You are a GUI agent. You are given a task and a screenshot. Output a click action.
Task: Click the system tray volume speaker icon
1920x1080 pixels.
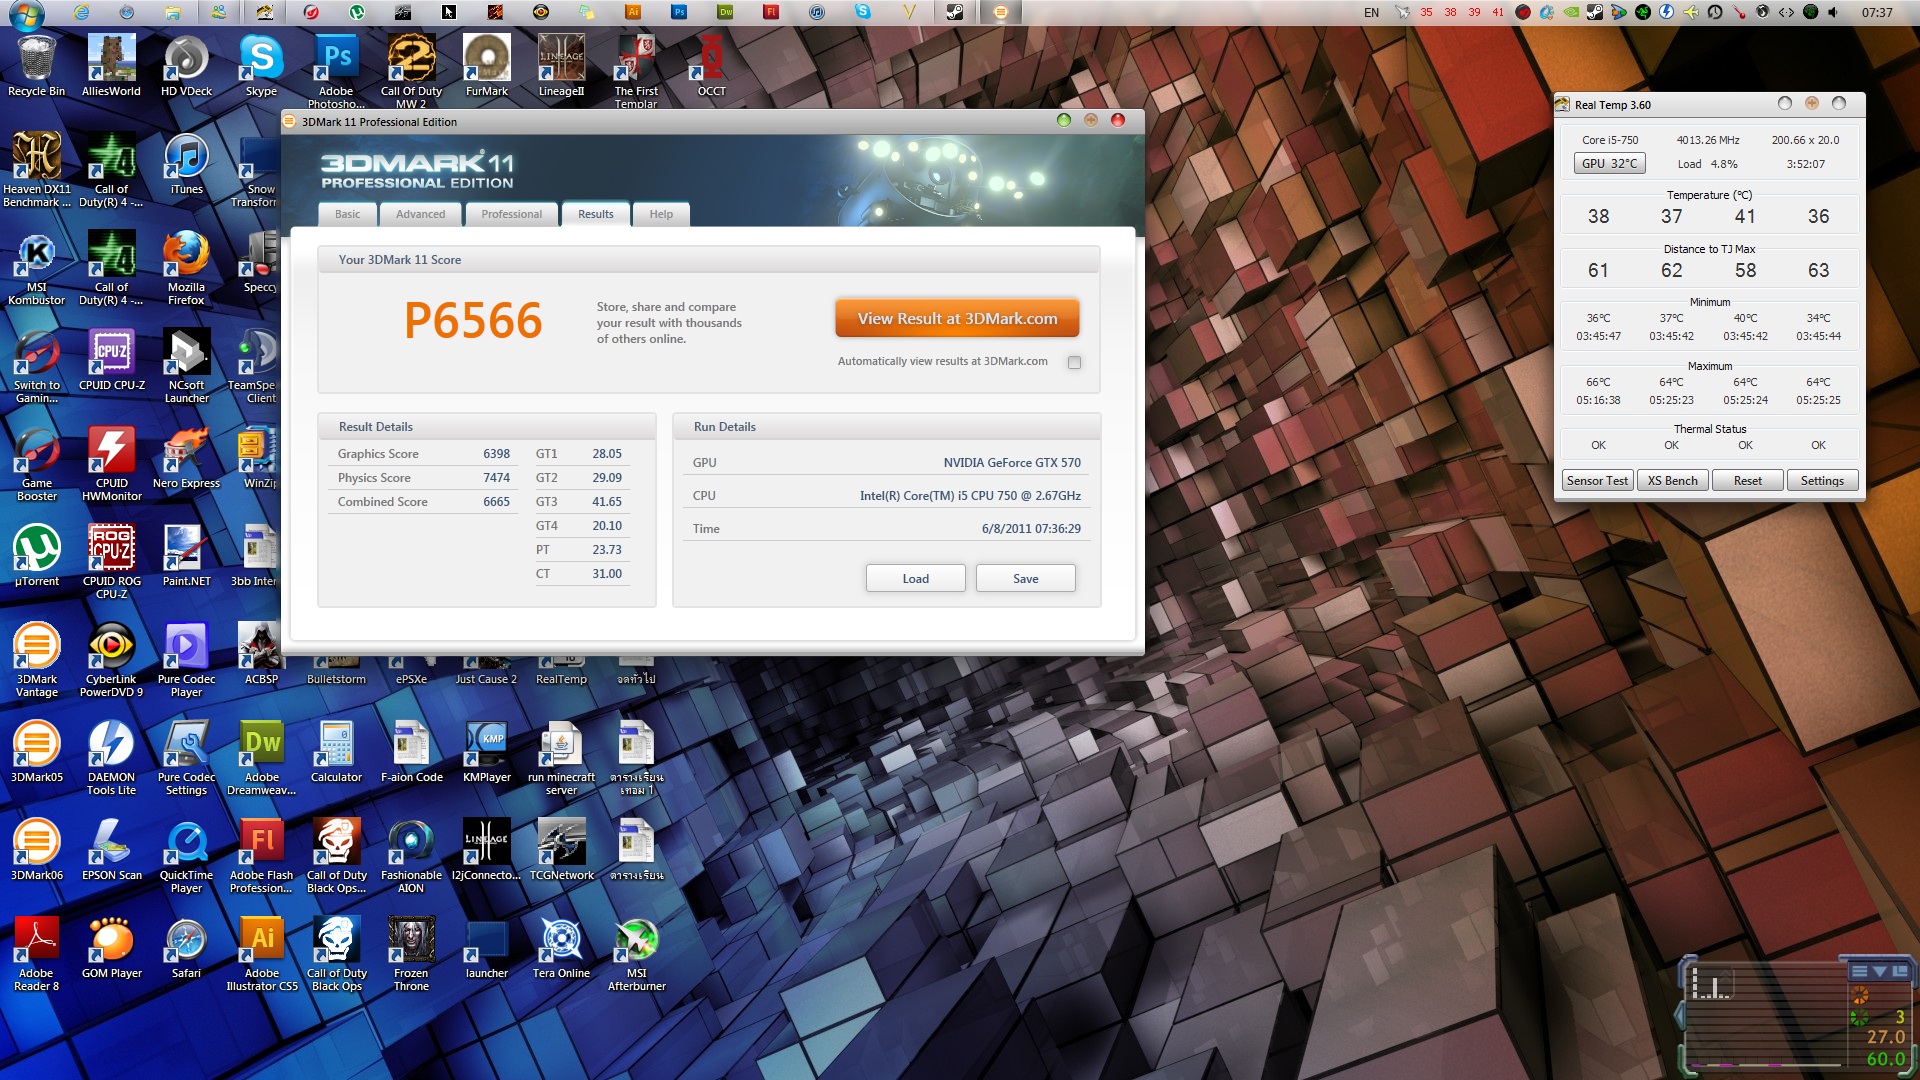[1833, 12]
